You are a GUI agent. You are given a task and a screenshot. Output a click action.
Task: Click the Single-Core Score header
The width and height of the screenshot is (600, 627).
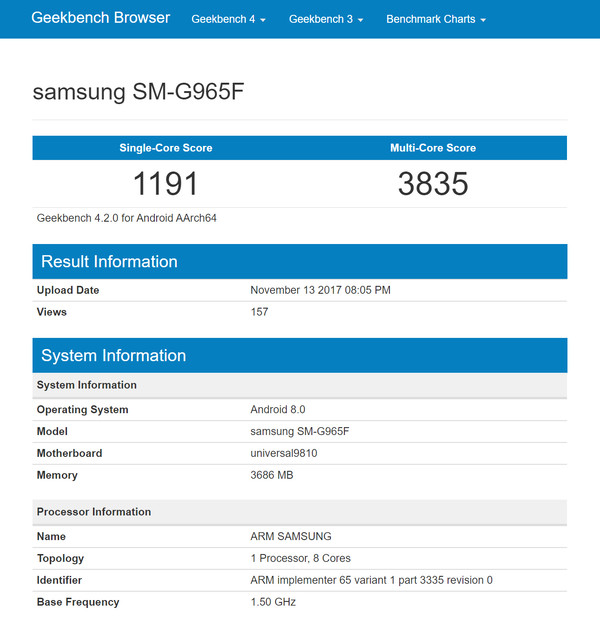[x=166, y=148]
